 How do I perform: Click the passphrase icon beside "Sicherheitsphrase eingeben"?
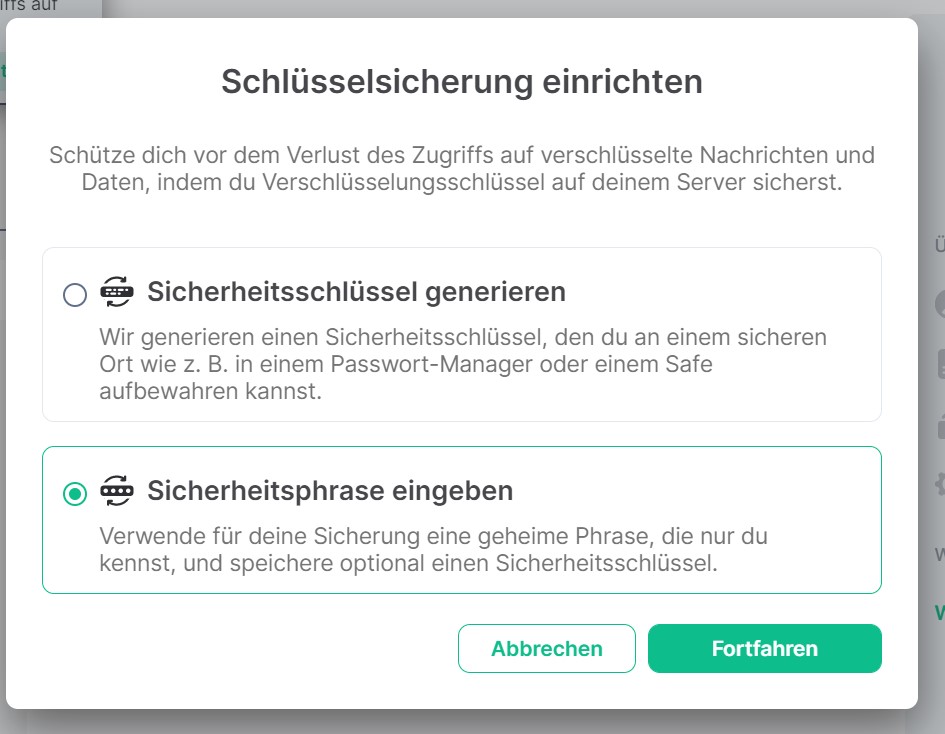point(117,491)
